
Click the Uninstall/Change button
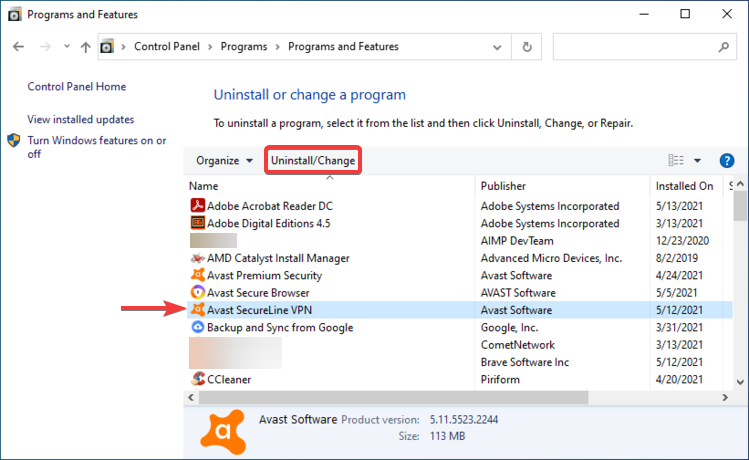312,160
